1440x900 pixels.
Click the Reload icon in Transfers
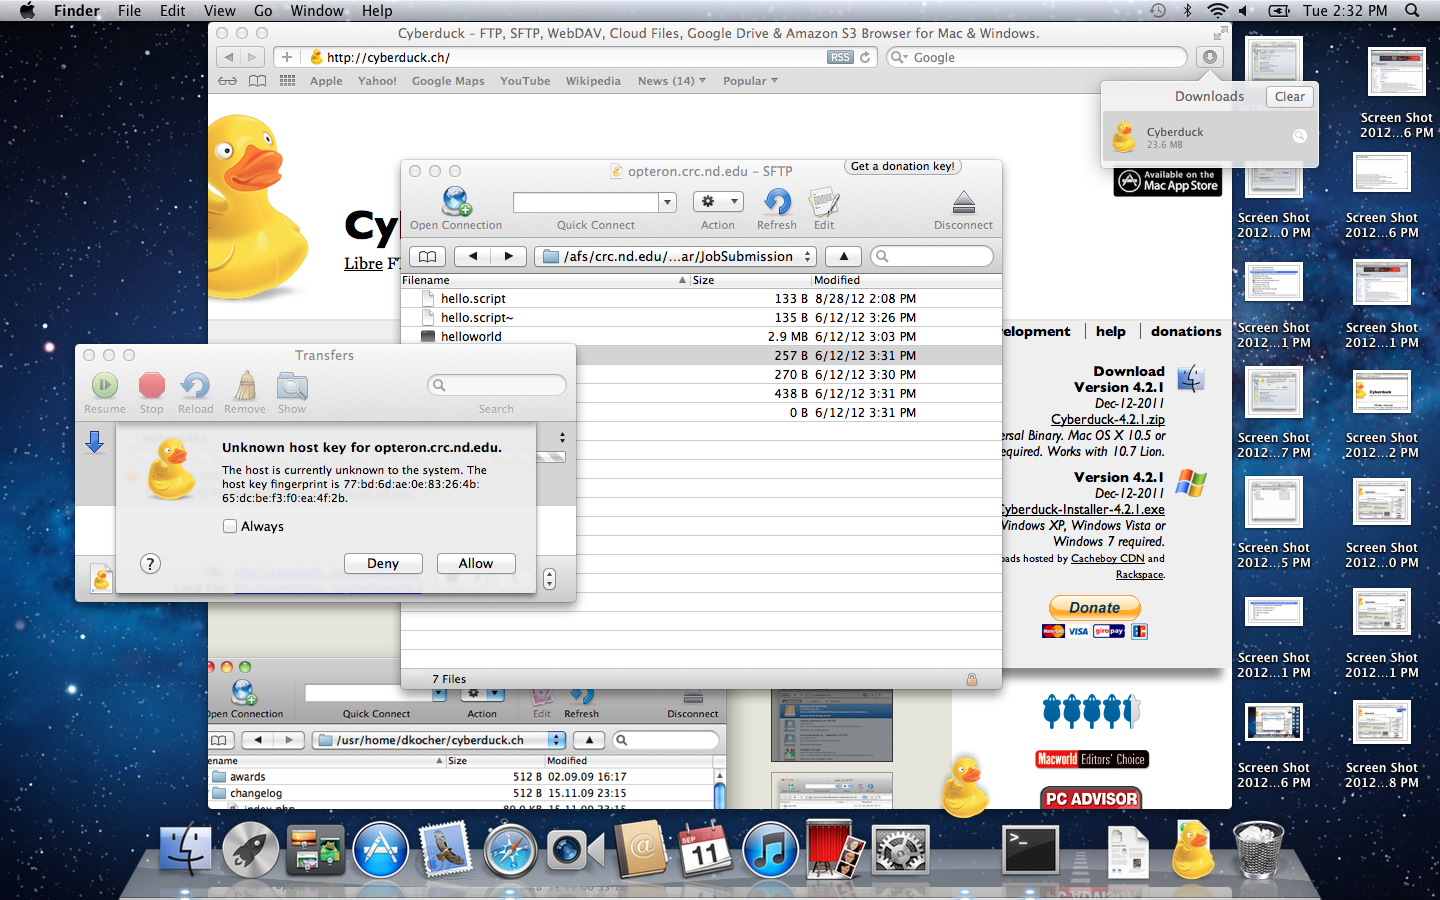point(196,386)
